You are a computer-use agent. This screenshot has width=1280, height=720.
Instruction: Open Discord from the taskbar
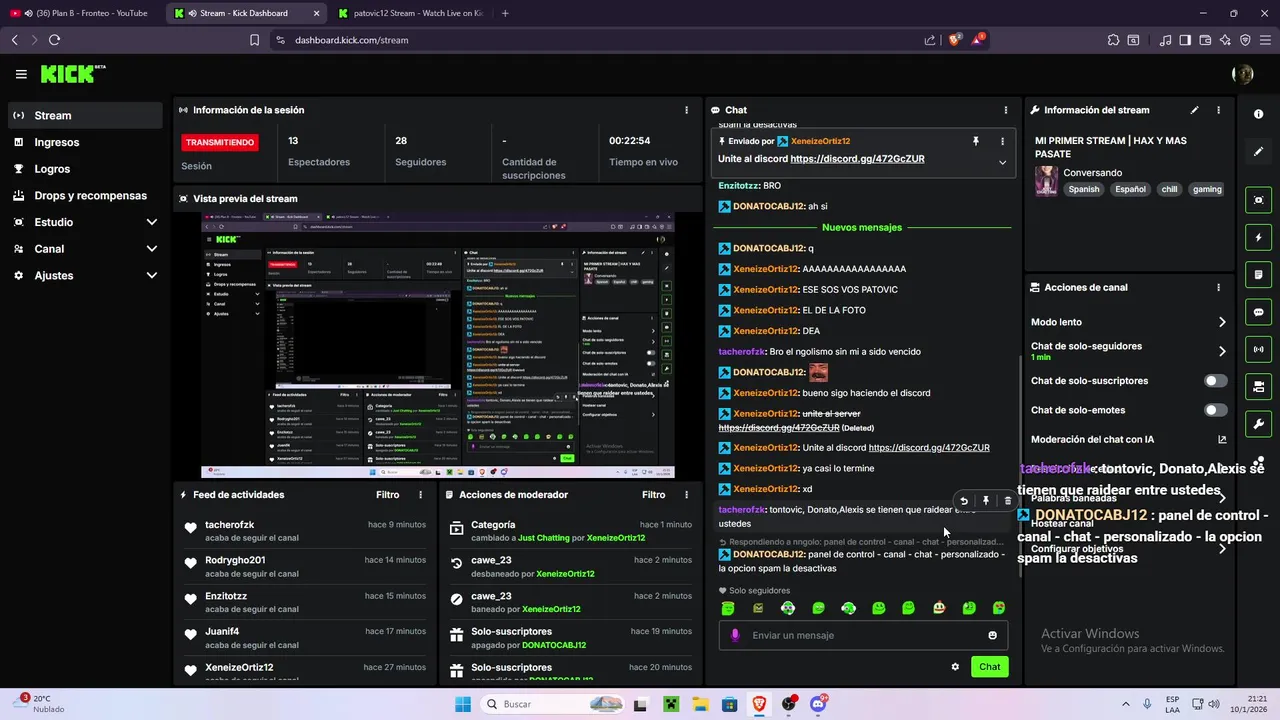pos(817,704)
